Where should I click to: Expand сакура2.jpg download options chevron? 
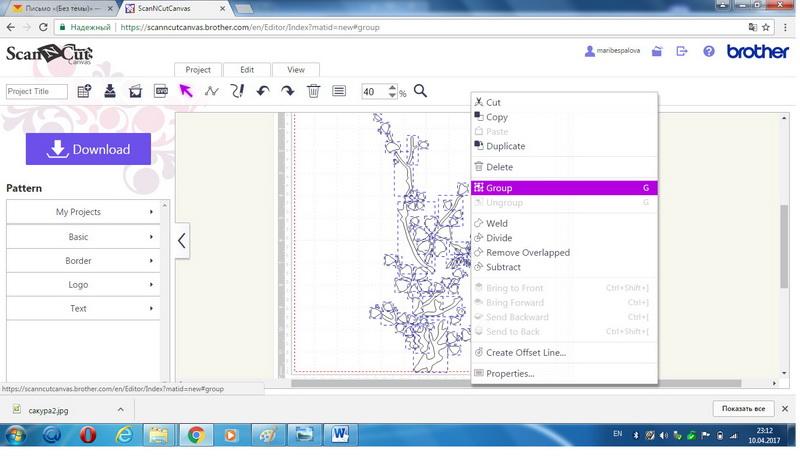[x=120, y=410]
